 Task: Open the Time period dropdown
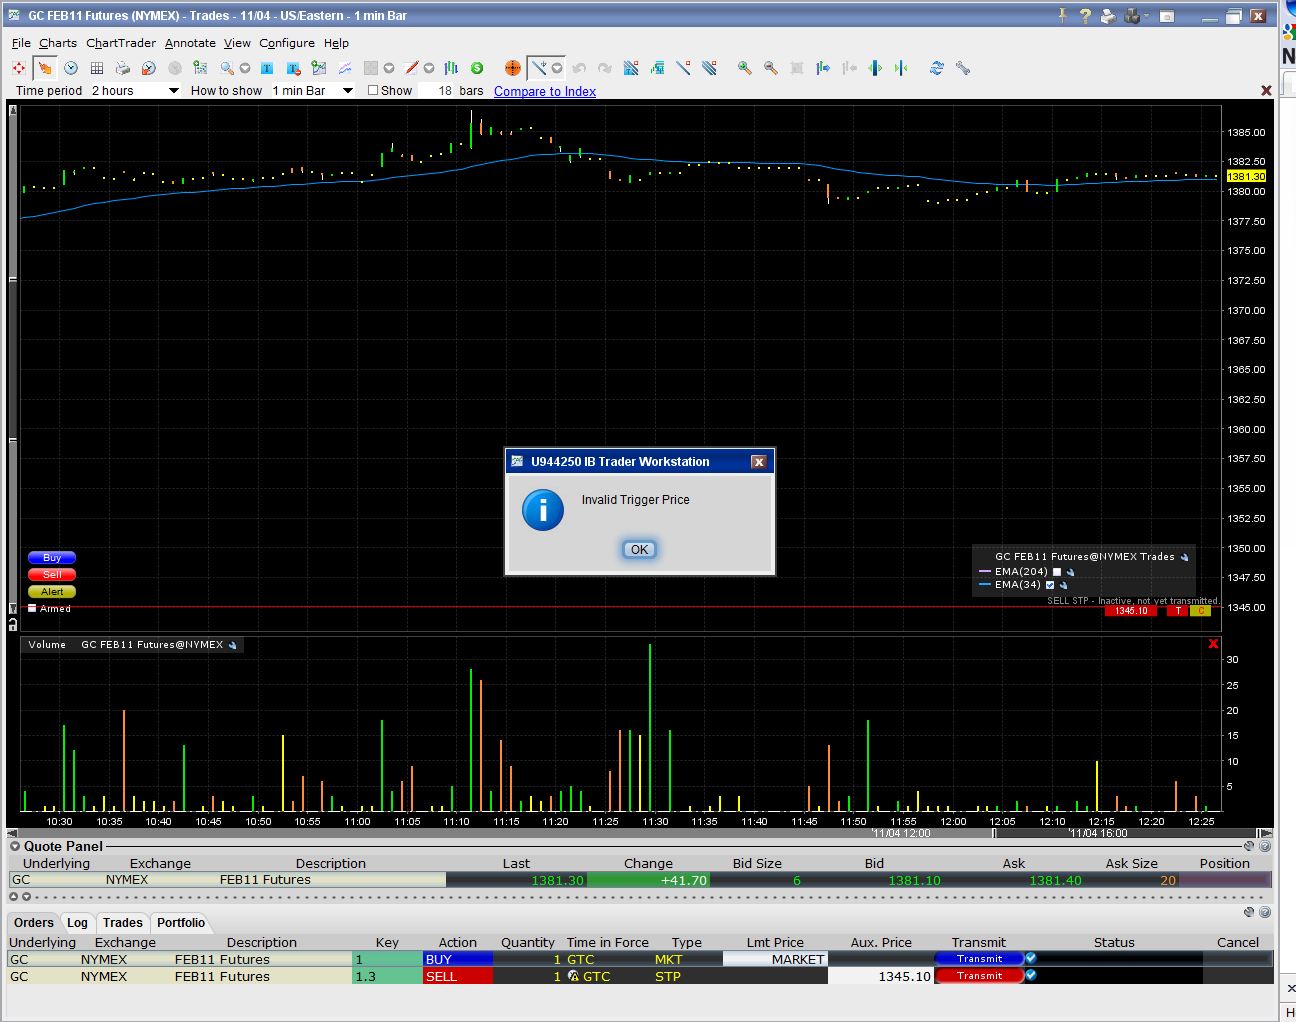pos(173,91)
